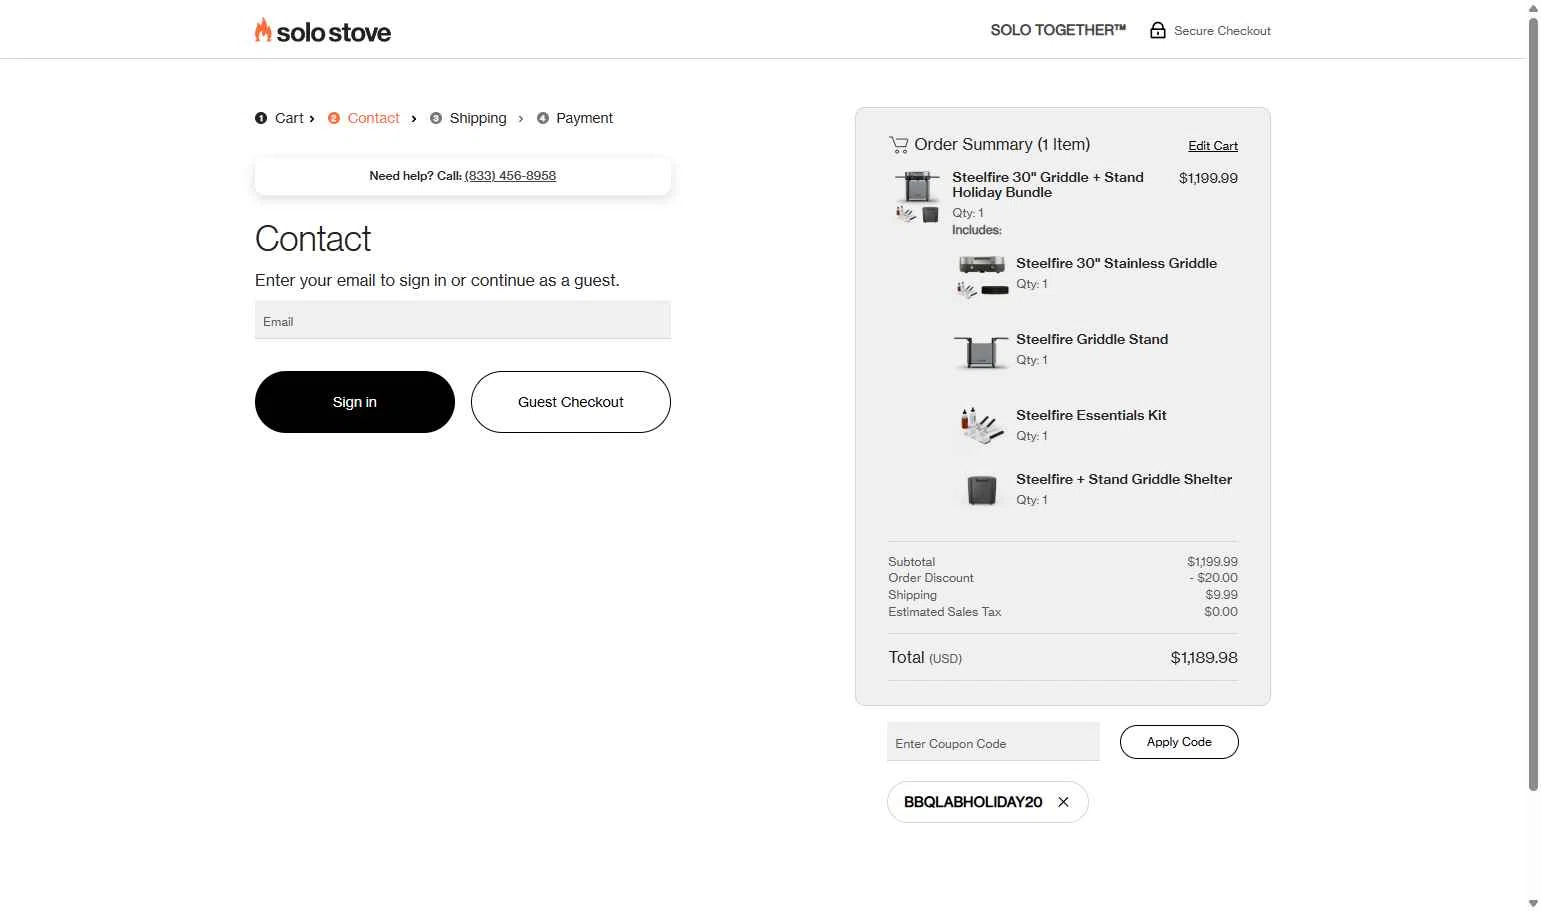Select the Payment step in breadcrumb
Viewport: 1541px width, 911px height.
coord(575,118)
